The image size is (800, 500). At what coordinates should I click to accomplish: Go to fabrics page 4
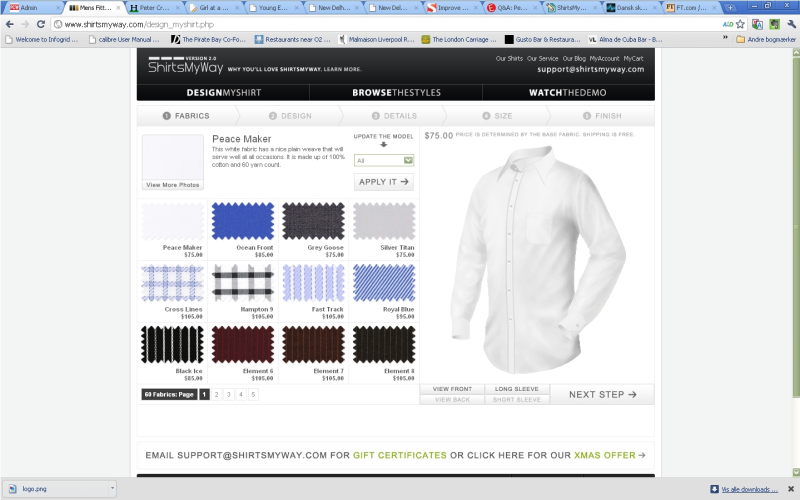coord(241,394)
